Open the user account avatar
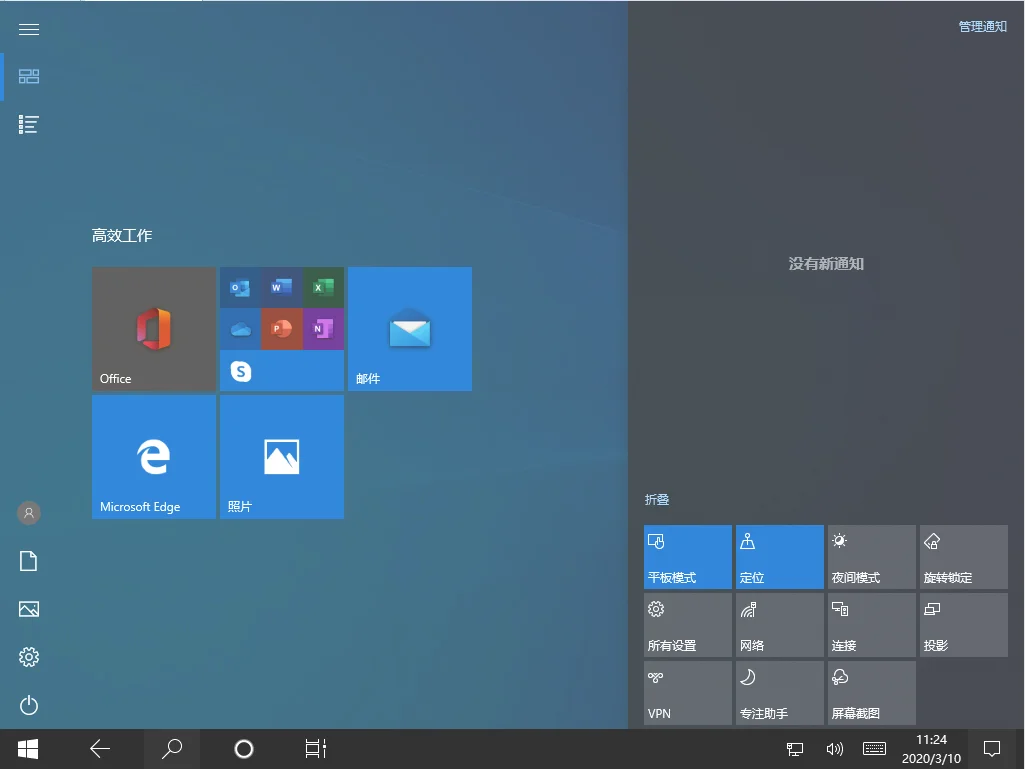Viewport: 1025px width, 769px height. (x=29, y=513)
